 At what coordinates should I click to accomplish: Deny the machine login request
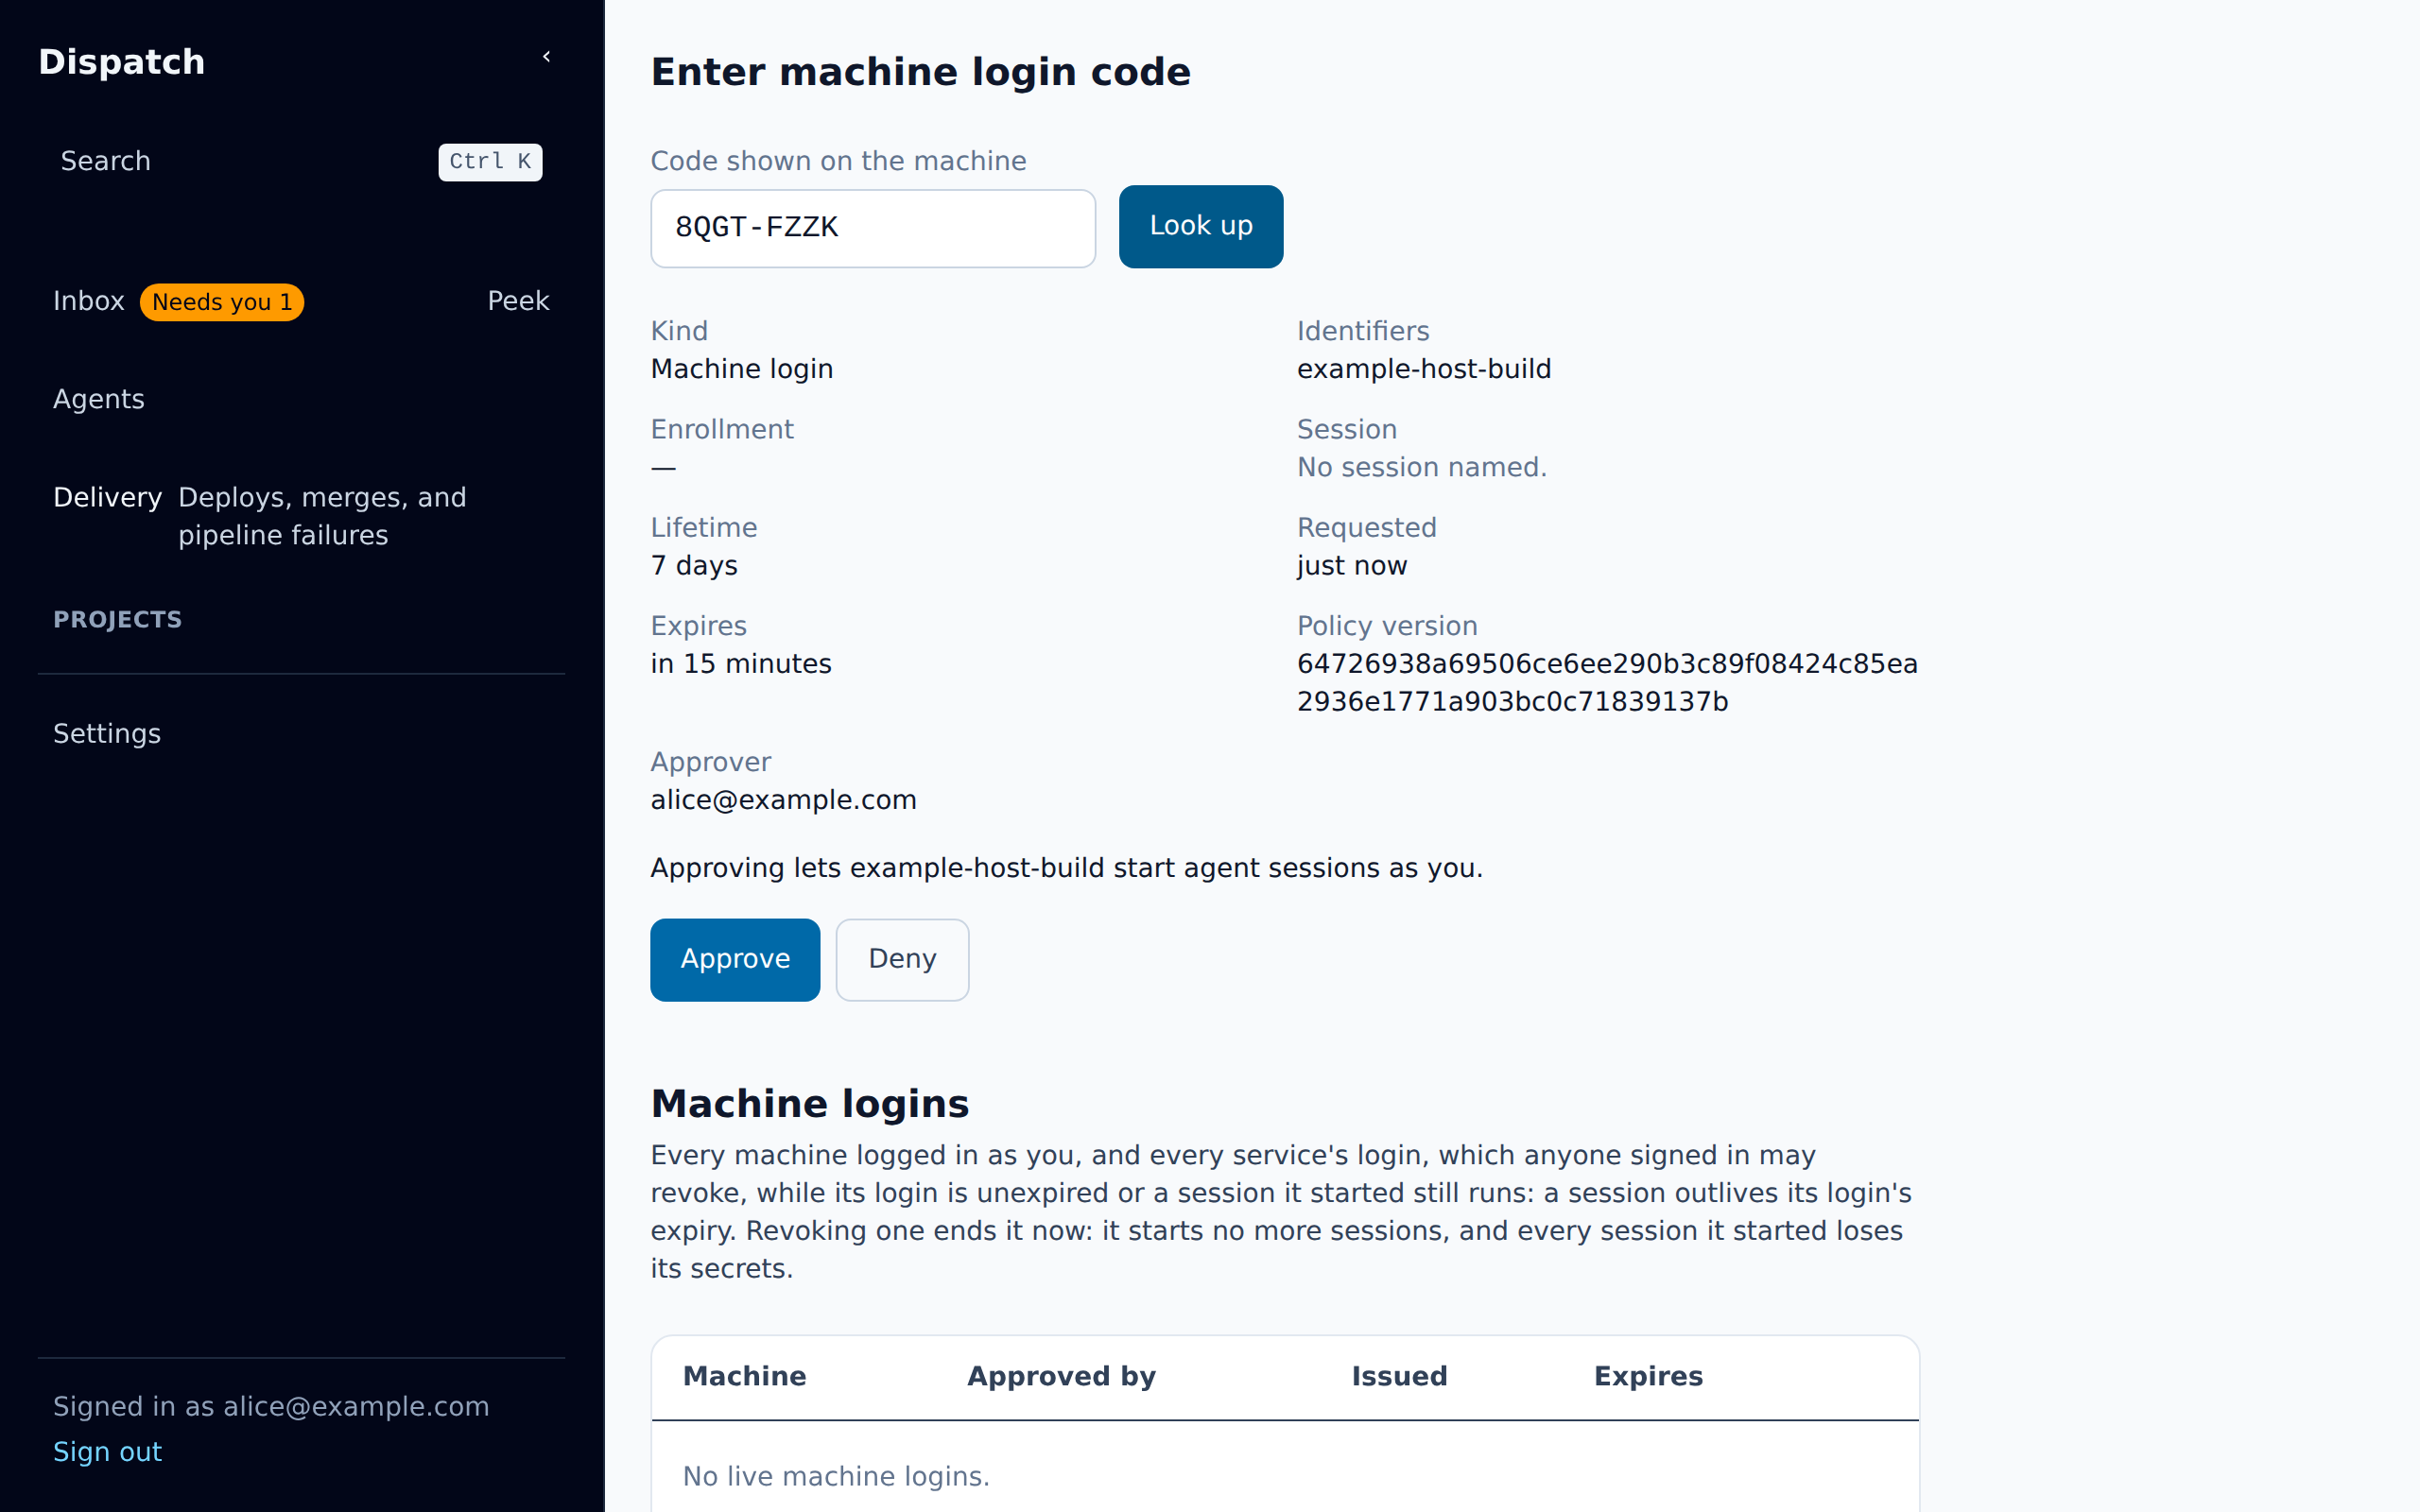point(902,959)
